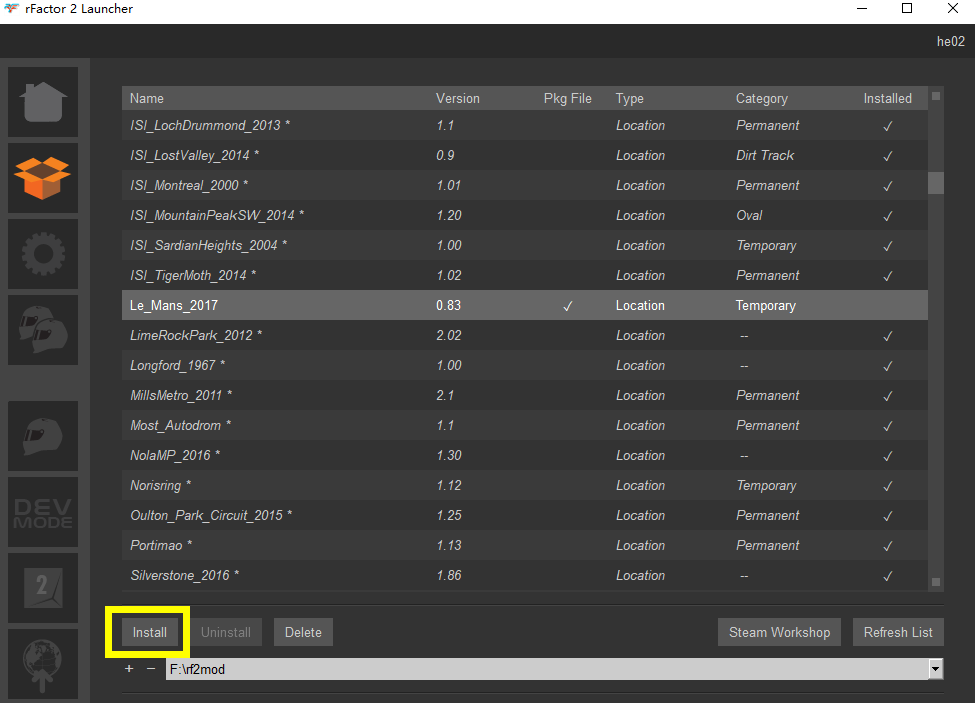Click the he02 username label
Viewport: 975px width, 703px height.
[x=951, y=41]
